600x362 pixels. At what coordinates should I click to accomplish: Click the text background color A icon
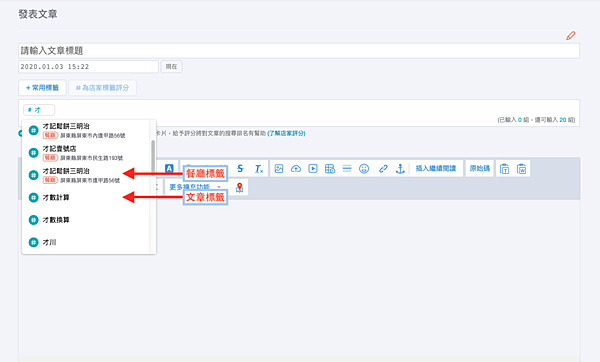[169, 168]
